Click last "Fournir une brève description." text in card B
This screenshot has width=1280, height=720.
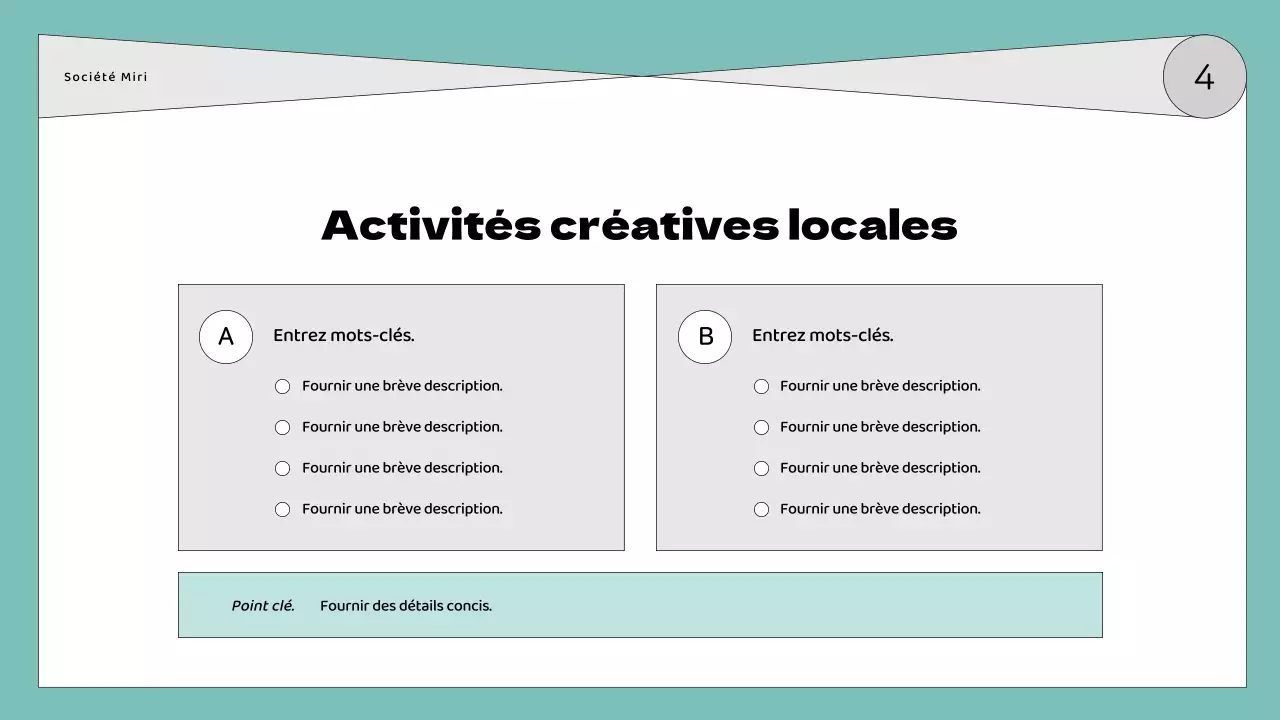(880, 509)
